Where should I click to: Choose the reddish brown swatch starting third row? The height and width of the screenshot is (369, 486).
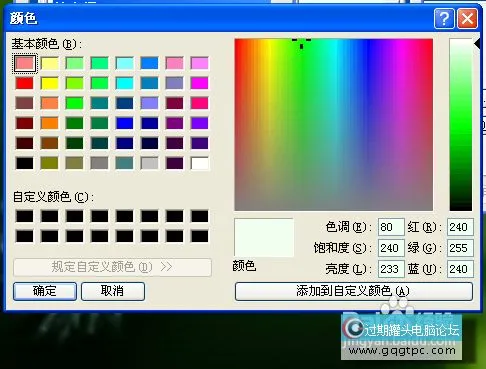pyautogui.click(x=25, y=103)
